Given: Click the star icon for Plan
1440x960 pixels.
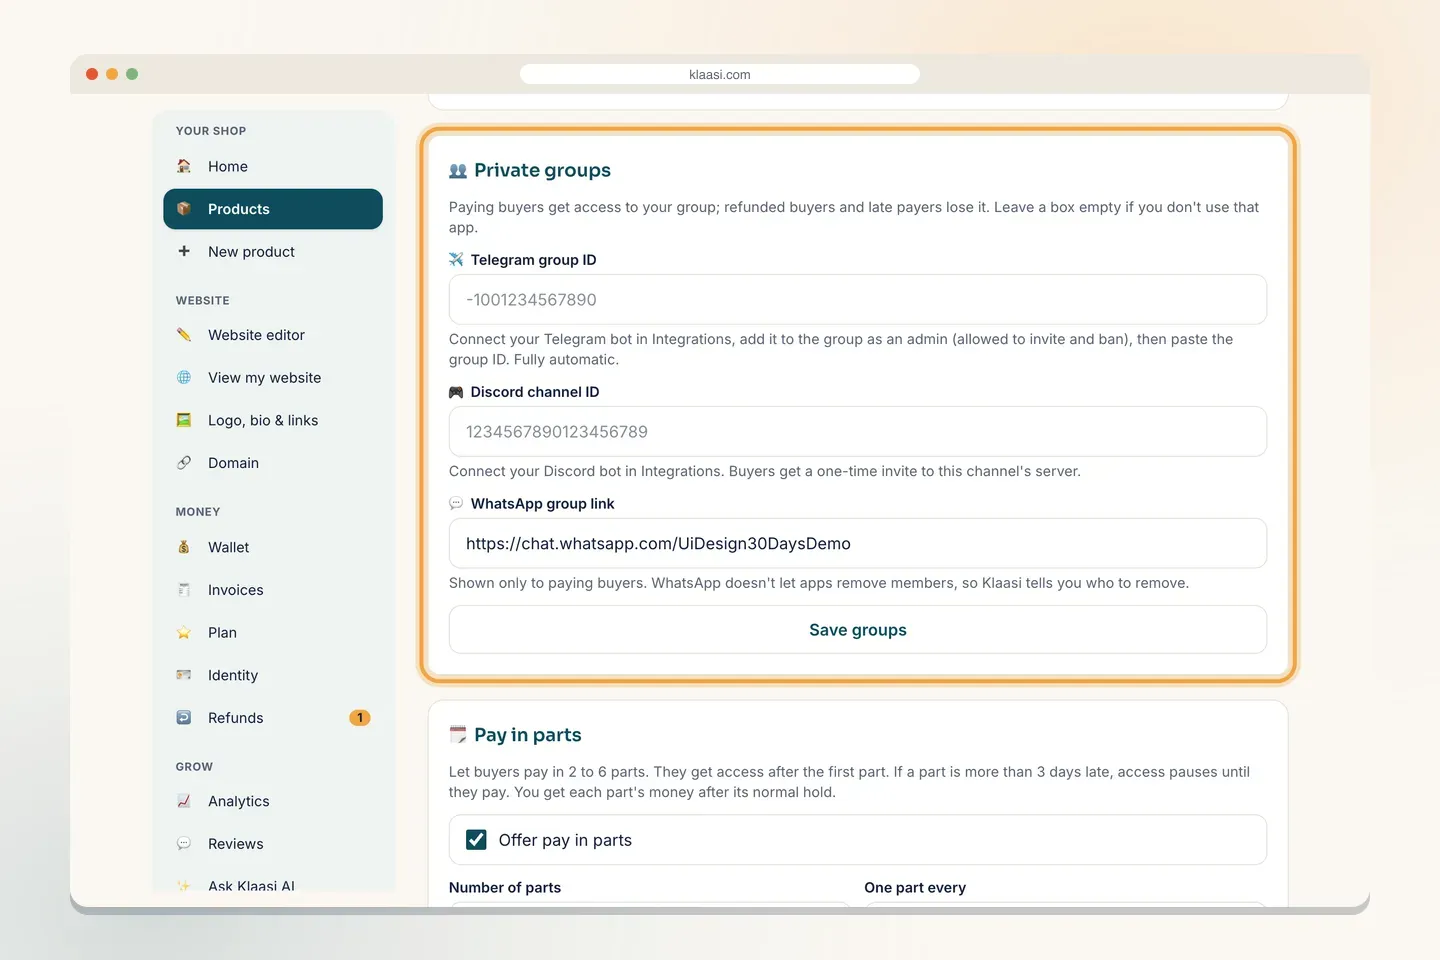Looking at the screenshot, I should tap(184, 633).
